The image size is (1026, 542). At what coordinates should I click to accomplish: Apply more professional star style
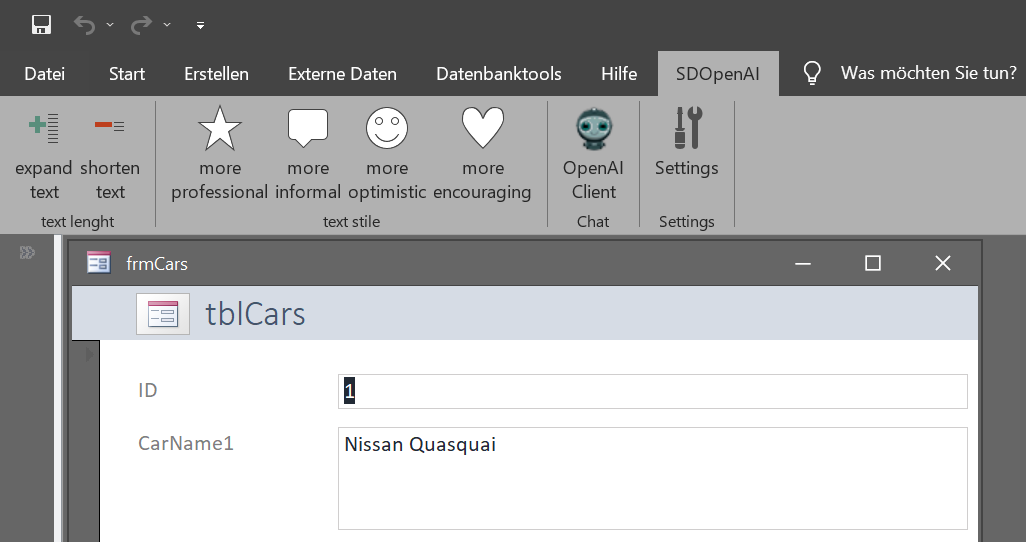[220, 128]
